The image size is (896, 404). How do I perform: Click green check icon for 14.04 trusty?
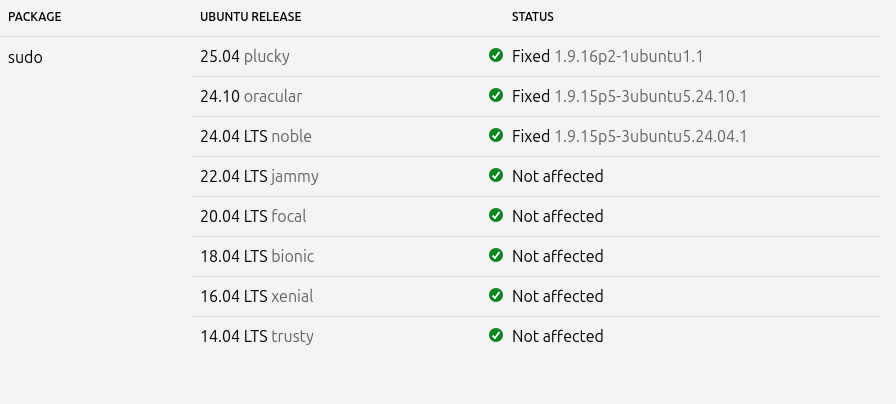pos(495,336)
